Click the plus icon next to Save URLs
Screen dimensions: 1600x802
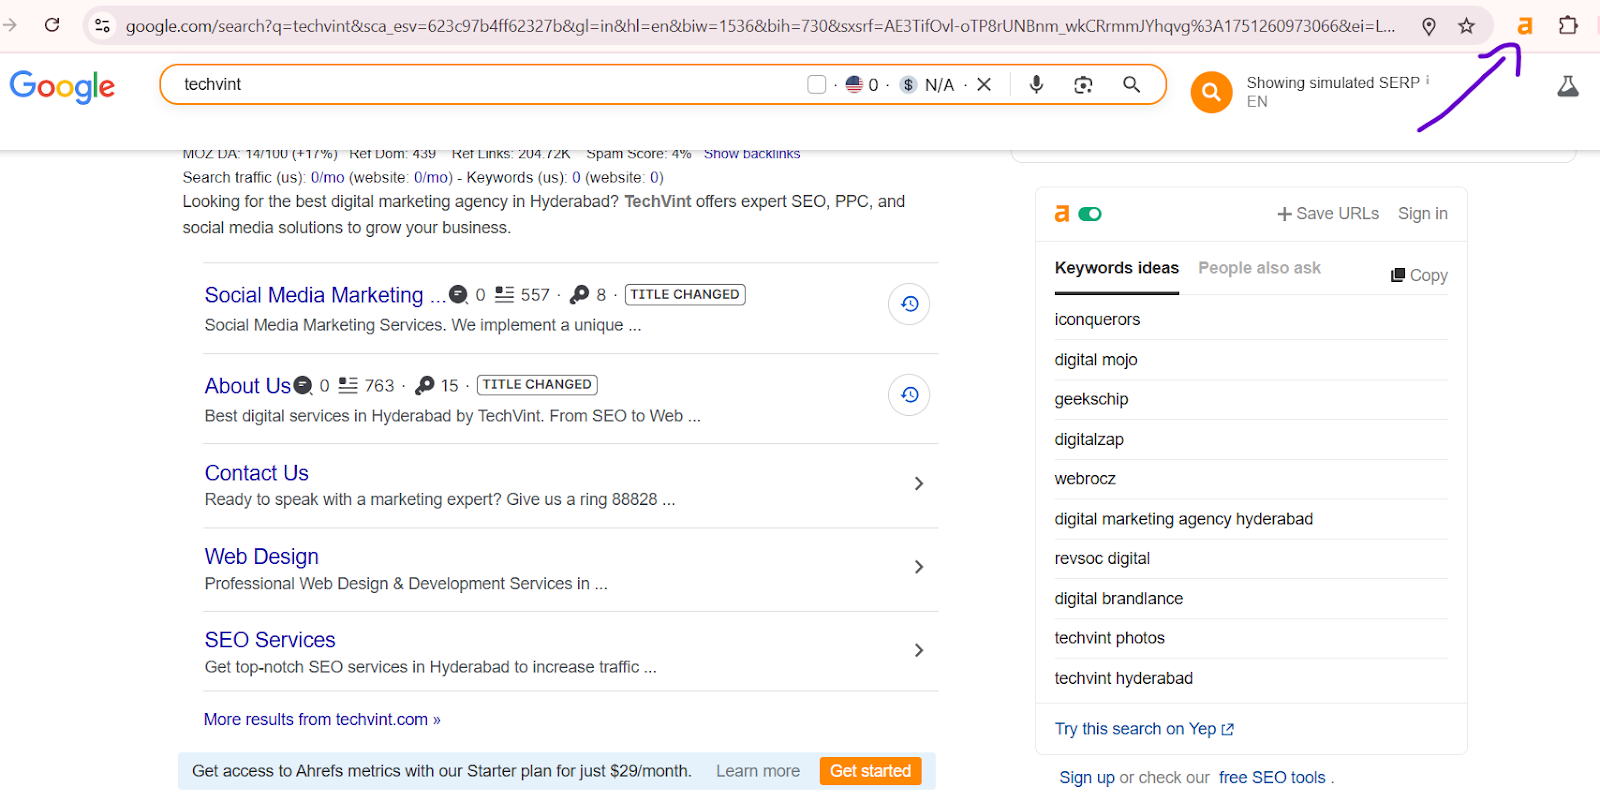coord(1284,214)
